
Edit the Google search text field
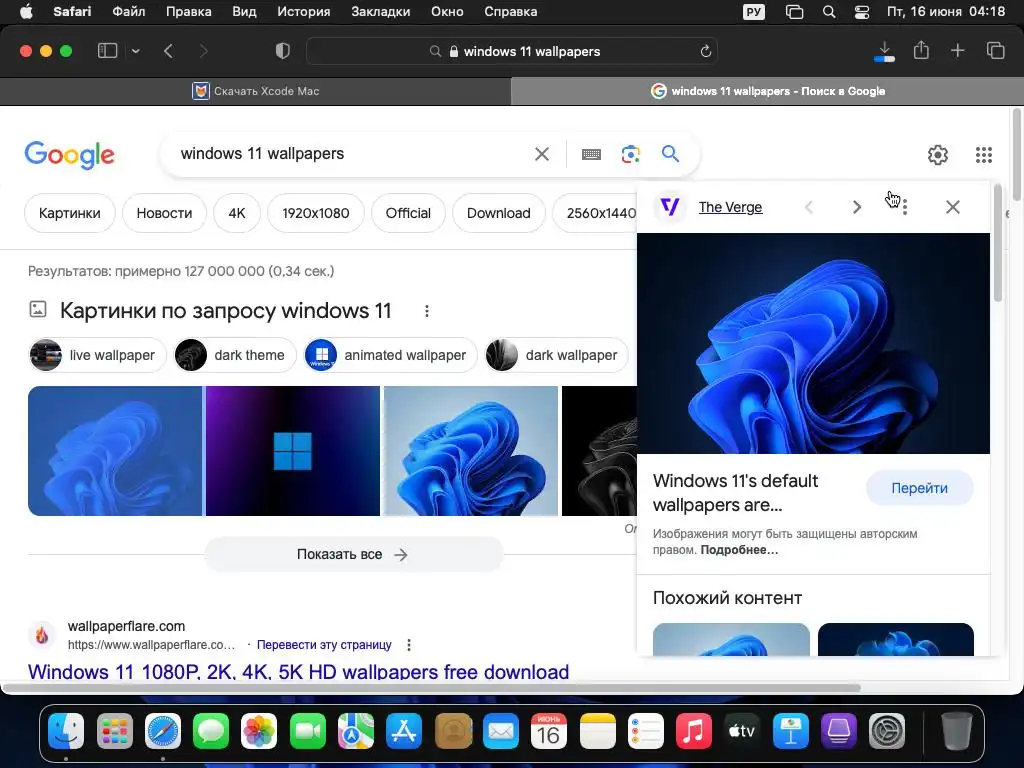point(353,153)
